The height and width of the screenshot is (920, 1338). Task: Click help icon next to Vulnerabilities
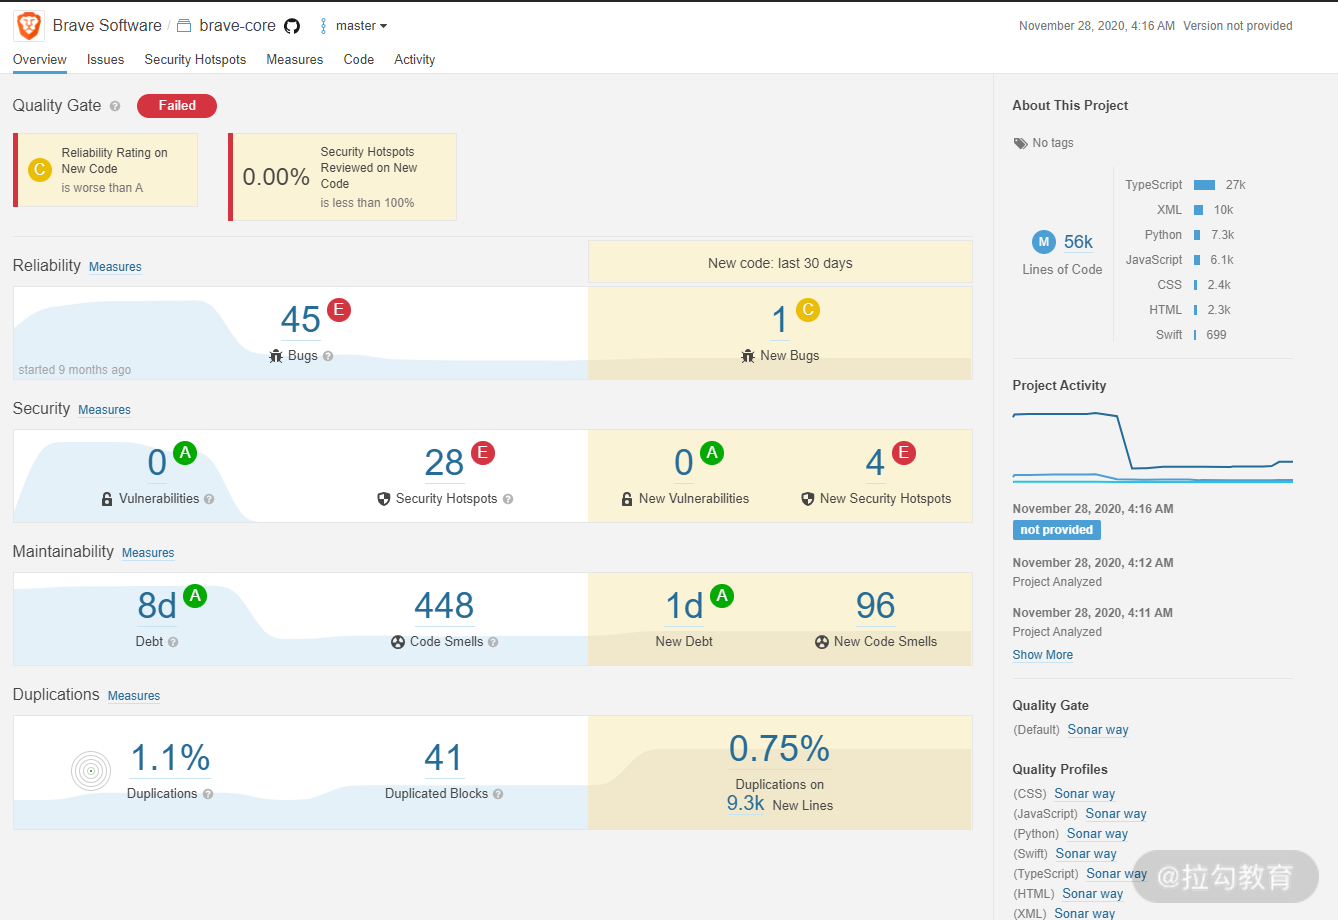209,499
